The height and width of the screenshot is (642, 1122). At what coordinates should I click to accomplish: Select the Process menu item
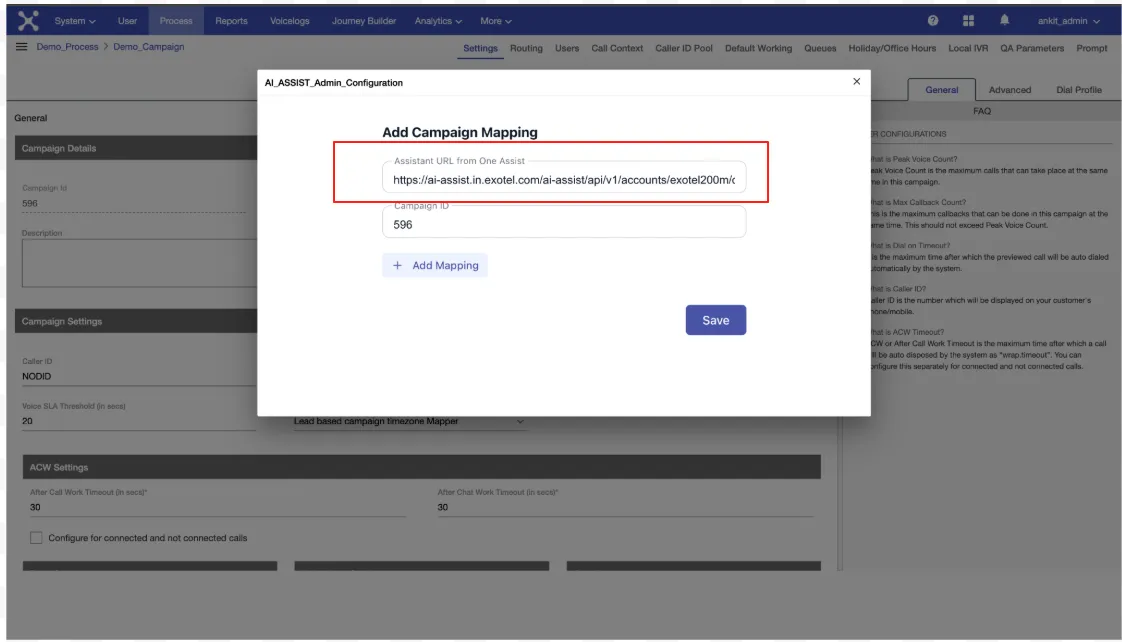coord(176,21)
